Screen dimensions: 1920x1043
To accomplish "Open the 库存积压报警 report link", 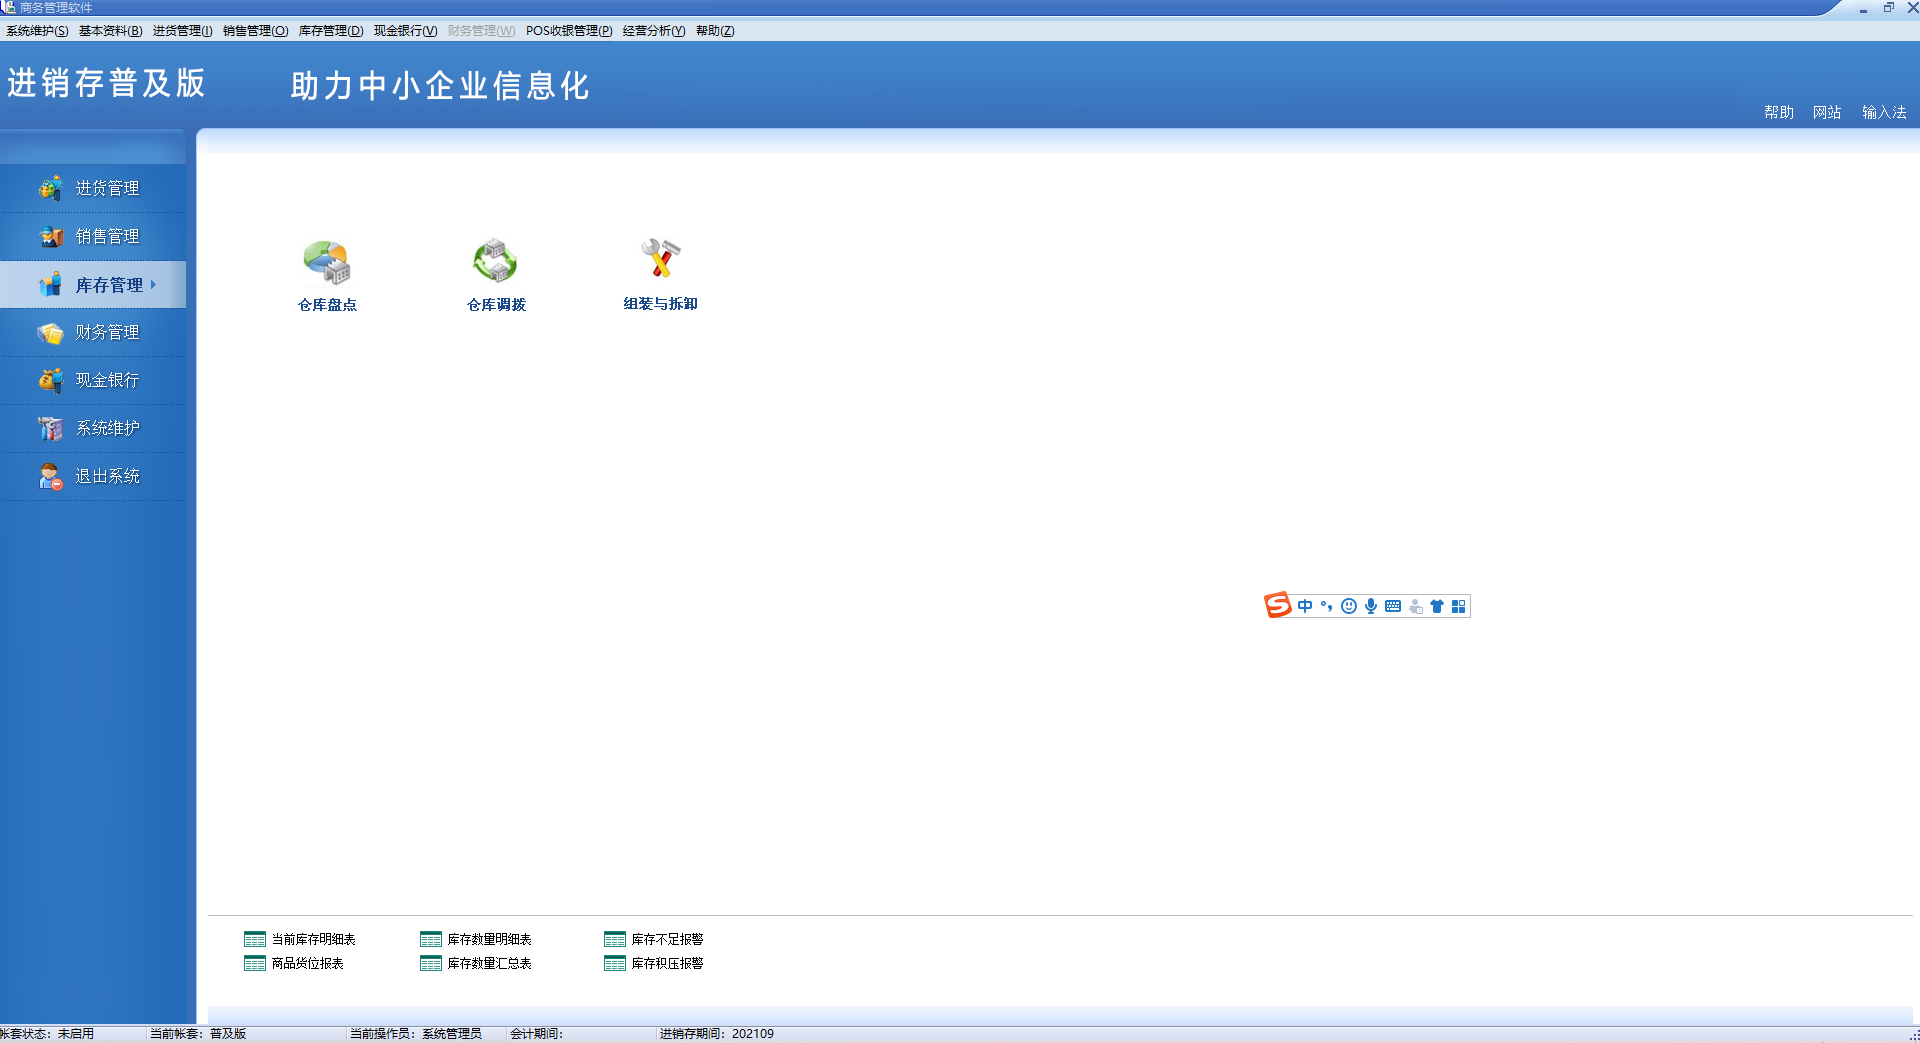I will (x=668, y=964).
